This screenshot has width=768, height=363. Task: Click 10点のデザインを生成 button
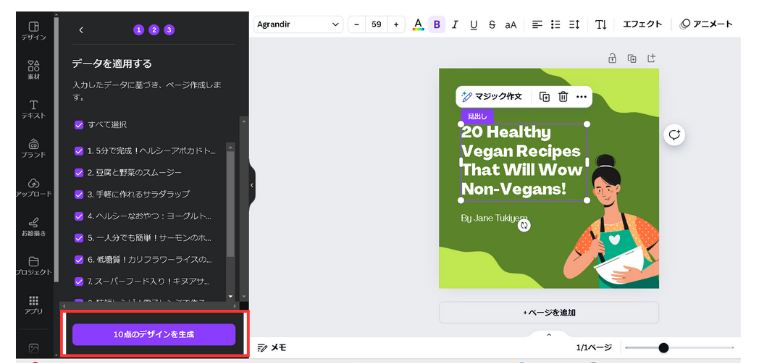[154, 335]
